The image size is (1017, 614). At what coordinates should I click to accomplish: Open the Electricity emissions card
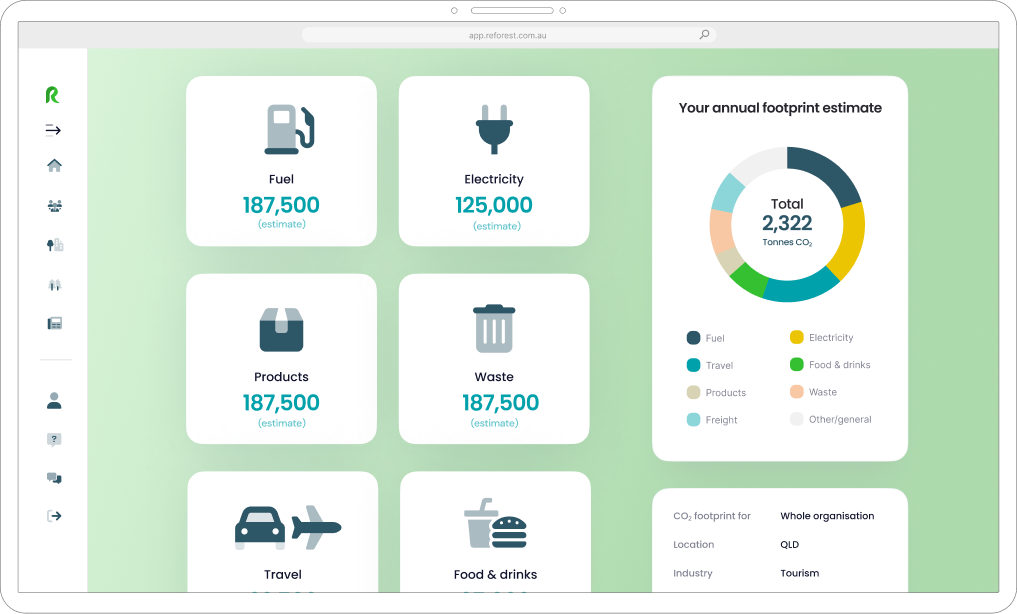[x=494, y=161]
